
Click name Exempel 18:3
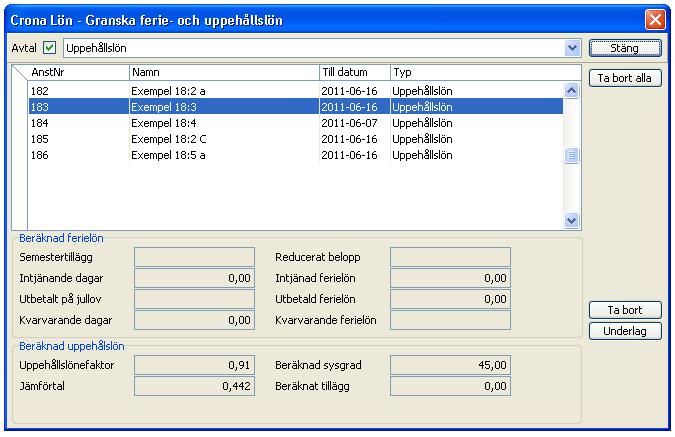pos(164,107)
